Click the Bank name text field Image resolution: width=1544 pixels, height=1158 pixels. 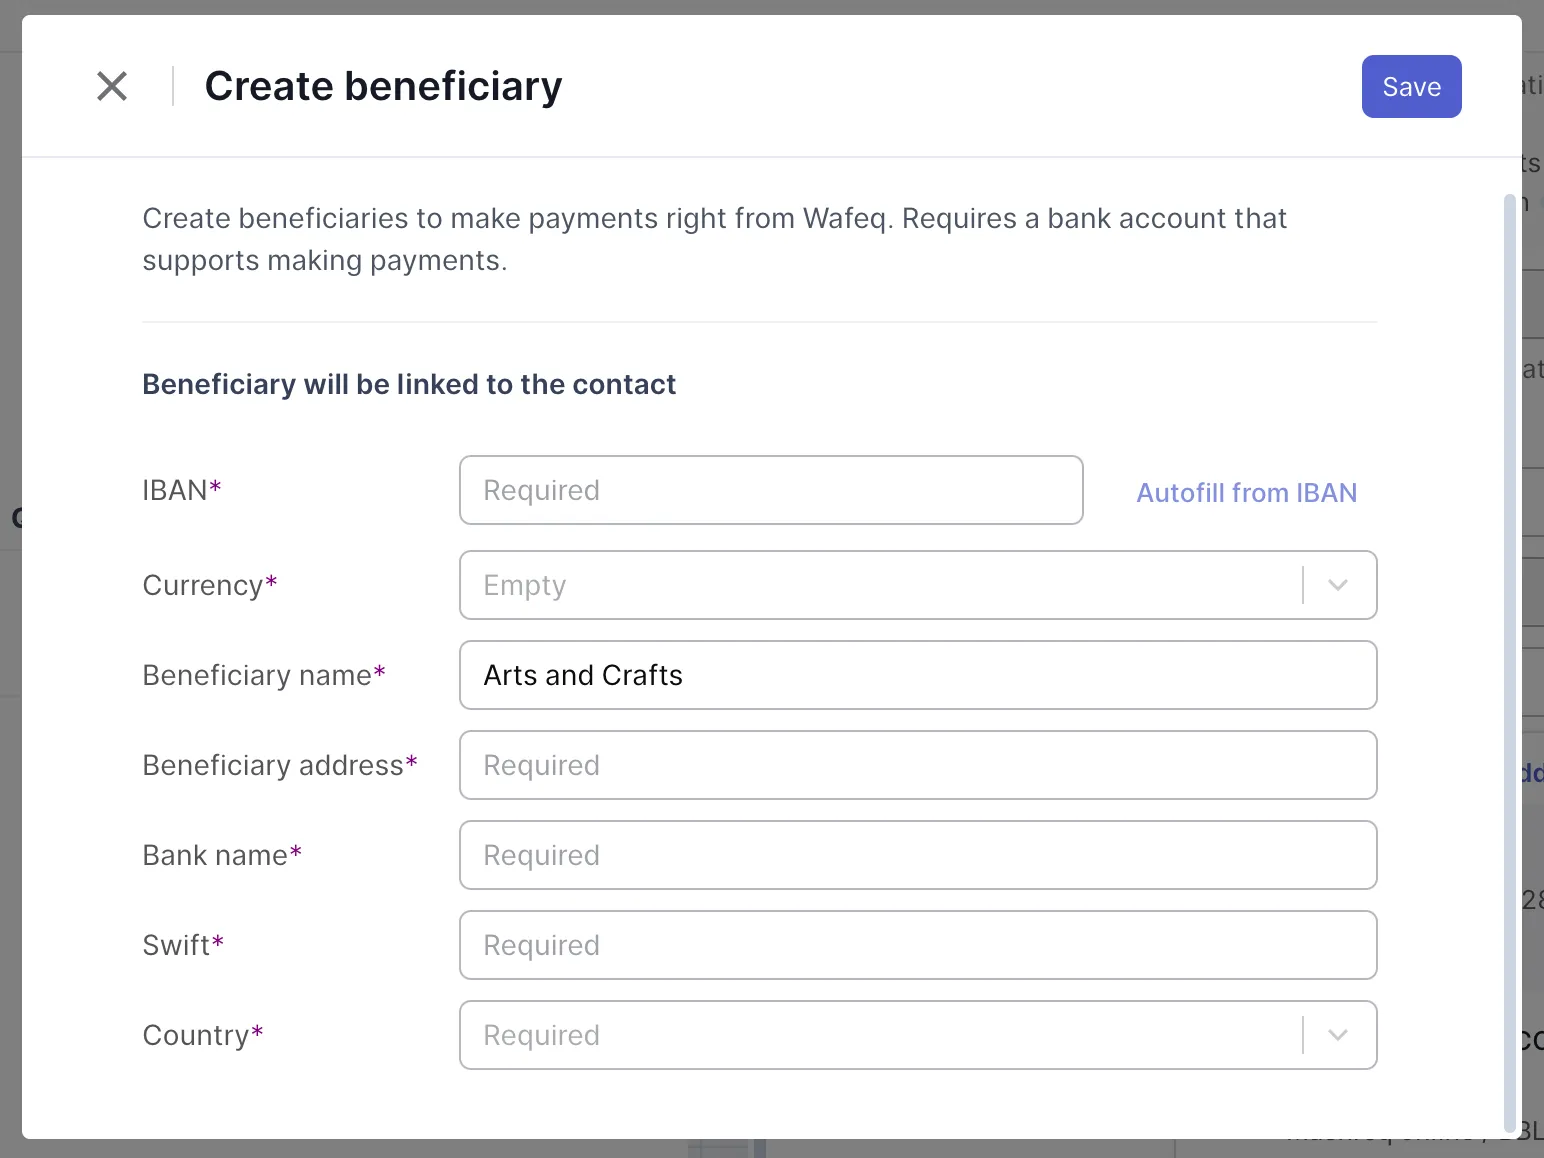point(917,855)
